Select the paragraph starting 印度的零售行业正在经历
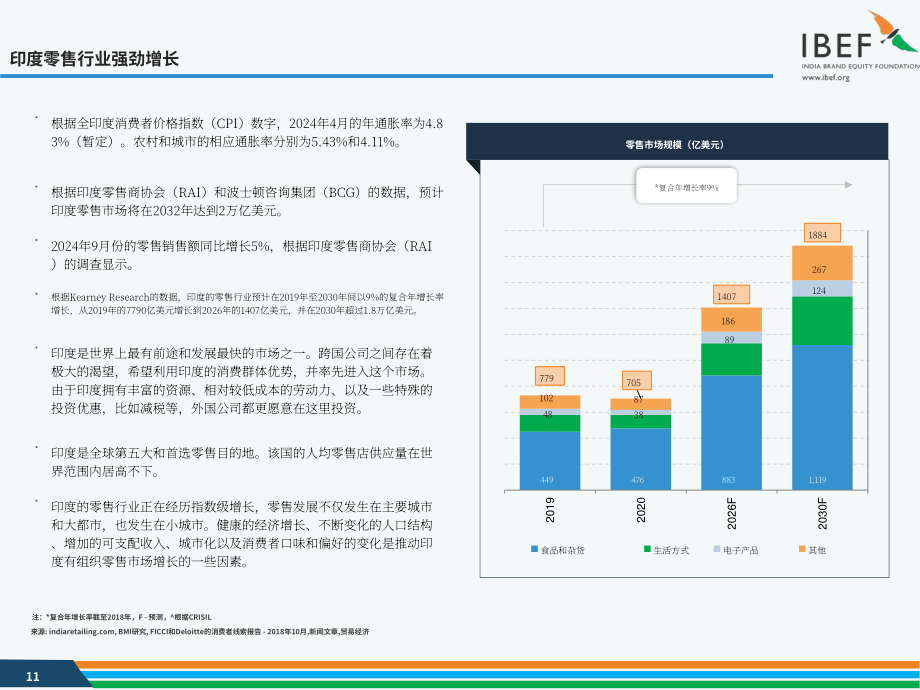The image size is (920, 690). tap(242, 534)
